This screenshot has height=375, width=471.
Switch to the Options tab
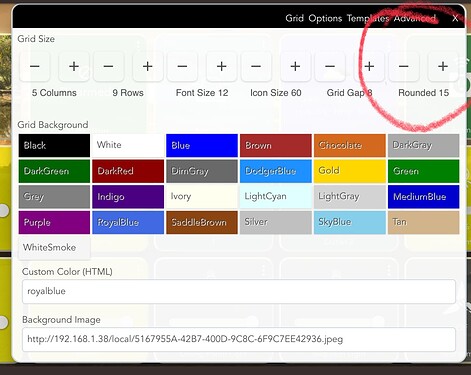325,18
